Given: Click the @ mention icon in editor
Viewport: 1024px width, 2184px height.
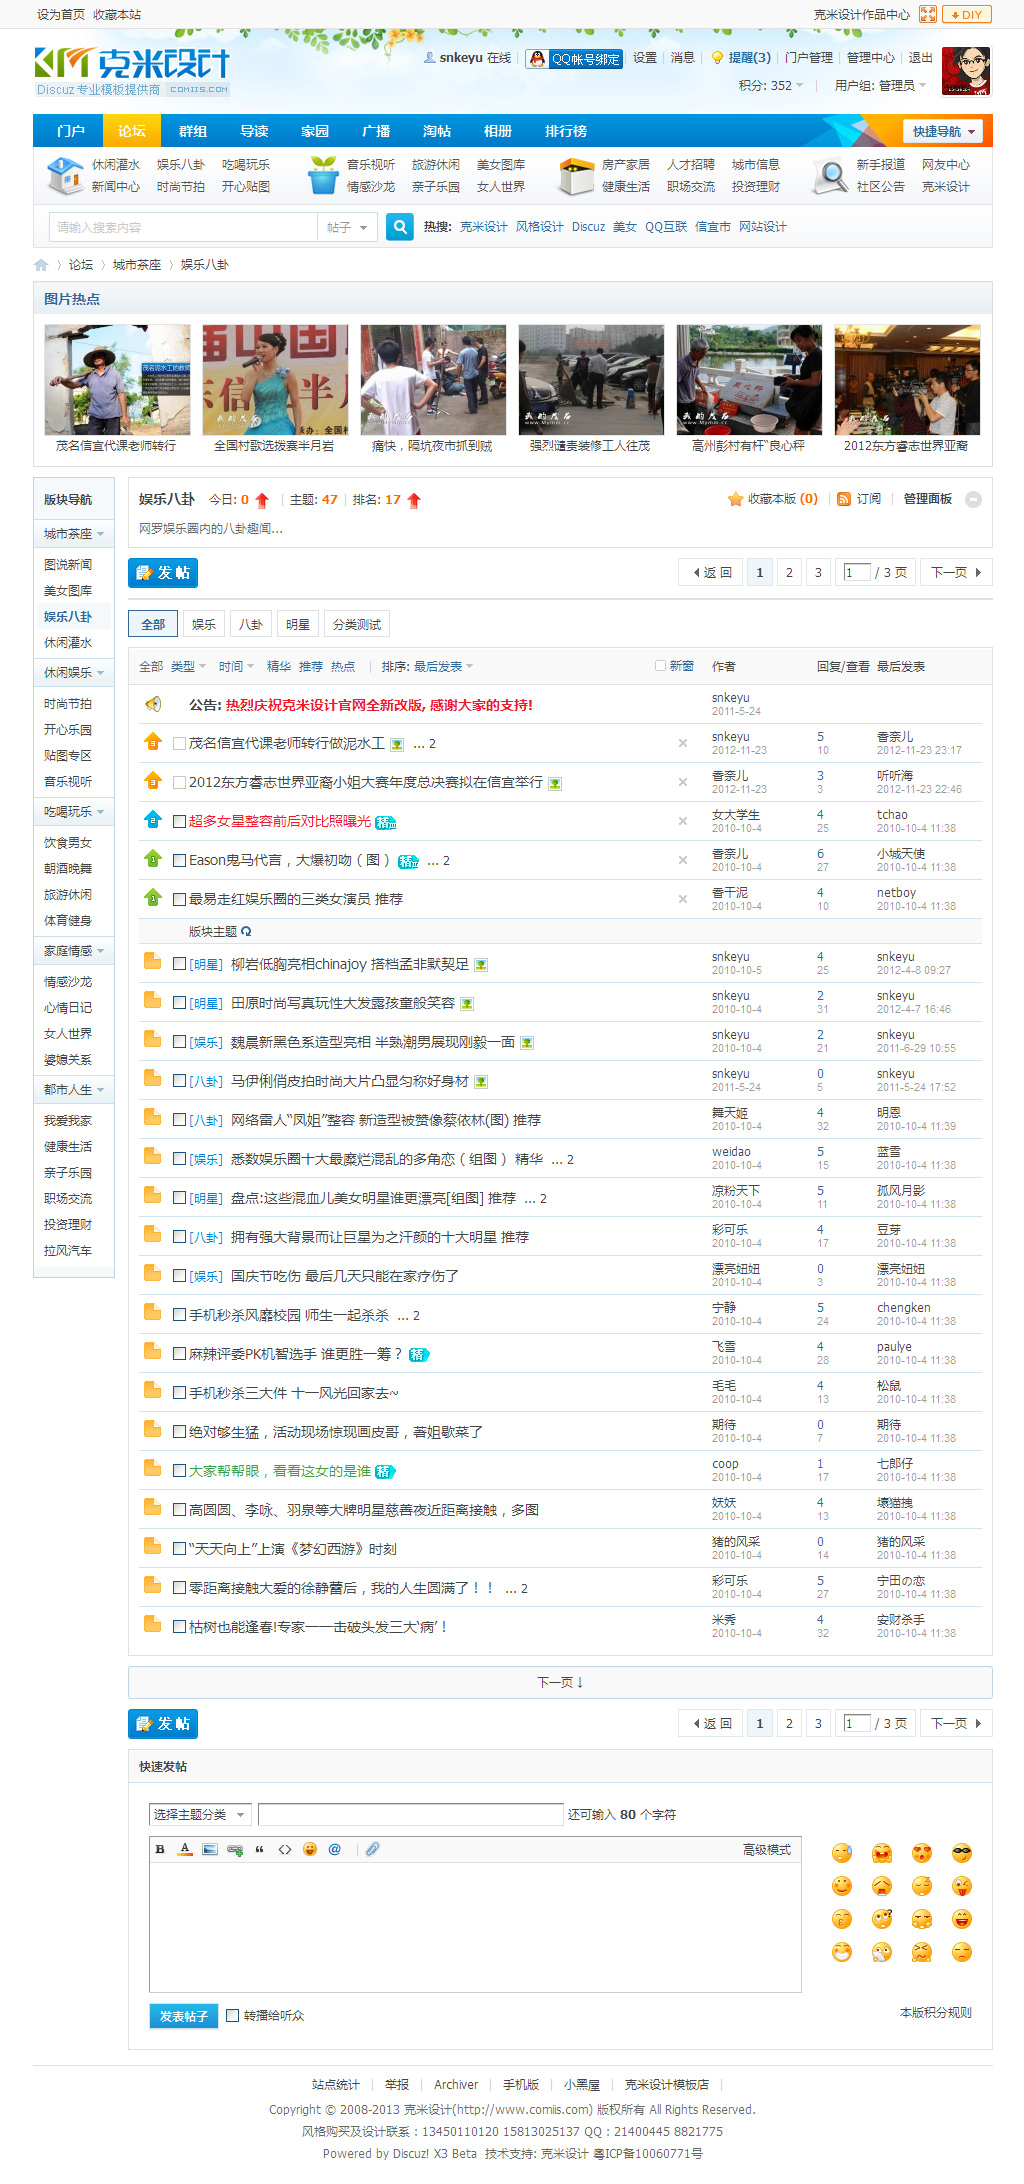Looking at the screenshot, I should [x=335, y=1849].
